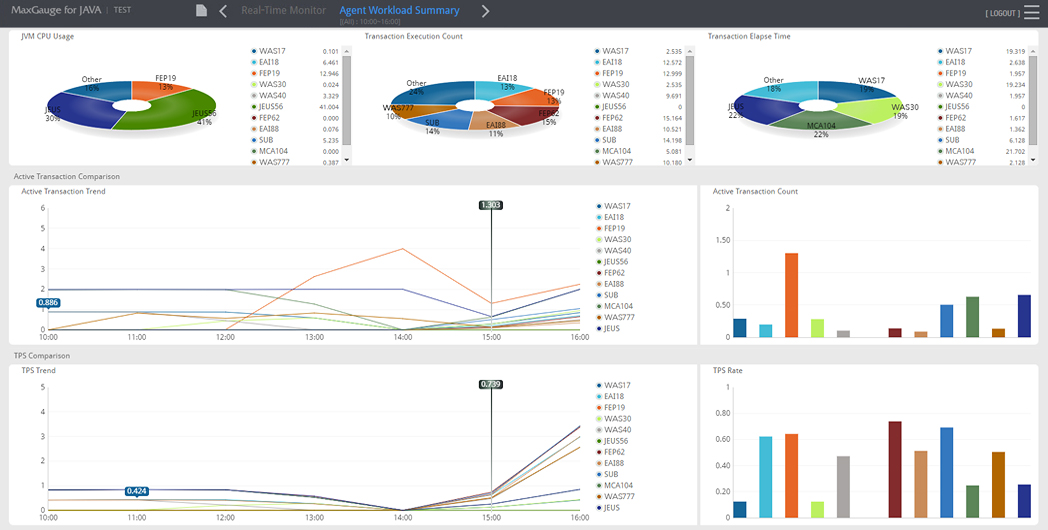Viewport: 1048px width, 530px height.
Task: Click the 14:00 label on Active Transaction Trend axis
Action: (x=403, y=338)
